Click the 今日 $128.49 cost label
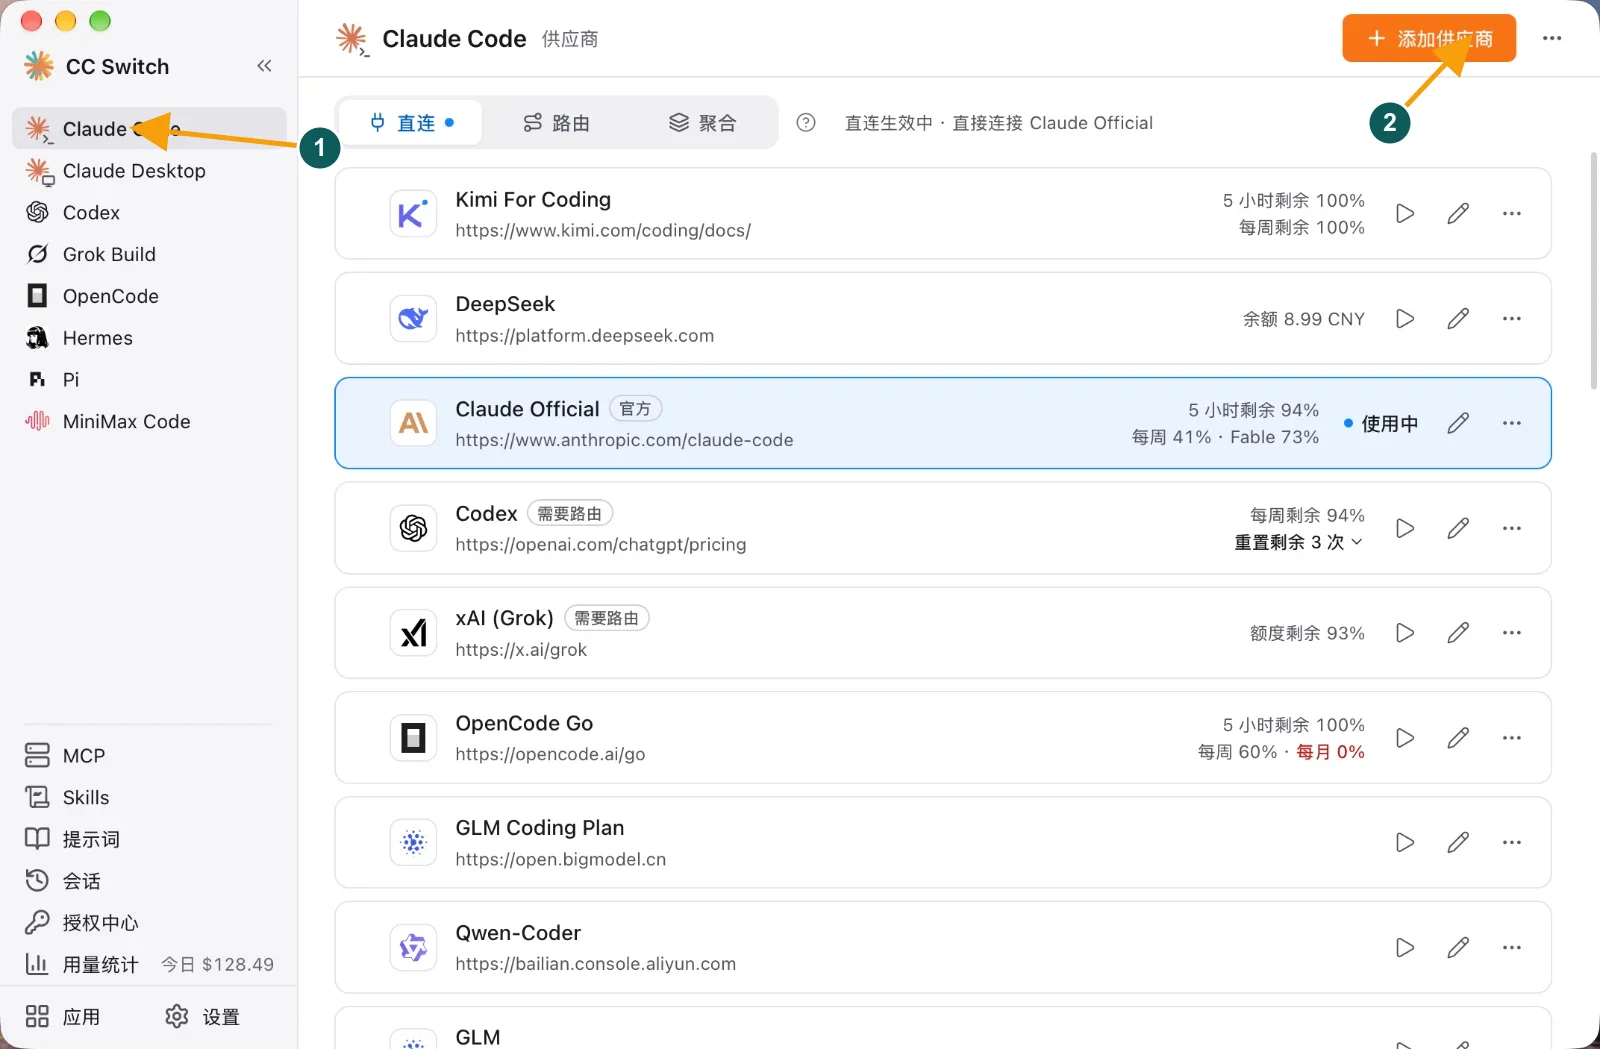1600x1049 pixels. [x=217, y=964]
